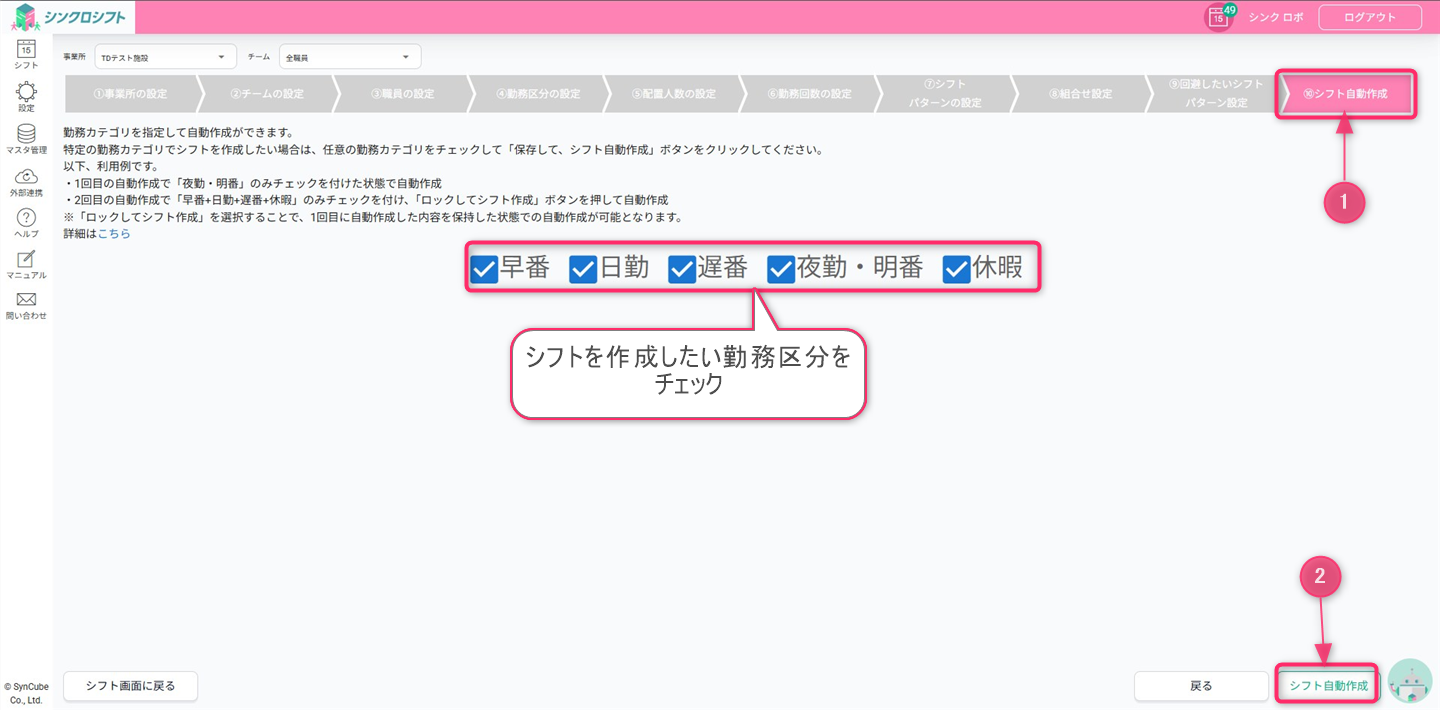Click the calendar notification icon with badge 49
The height and width of the screenshot is (710, 1440).
tap(1219, 17)
